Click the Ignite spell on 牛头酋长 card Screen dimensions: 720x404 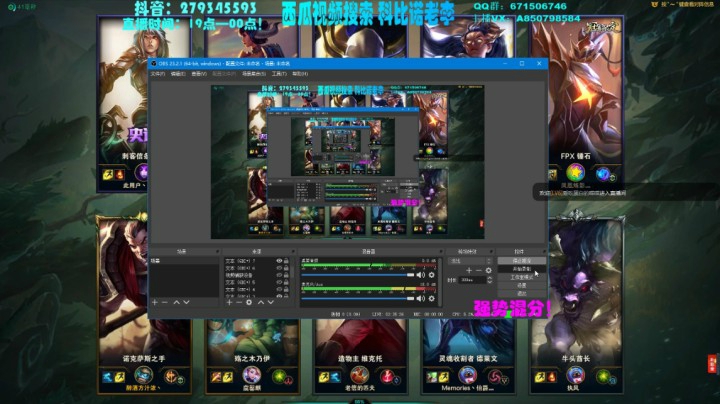551,377
